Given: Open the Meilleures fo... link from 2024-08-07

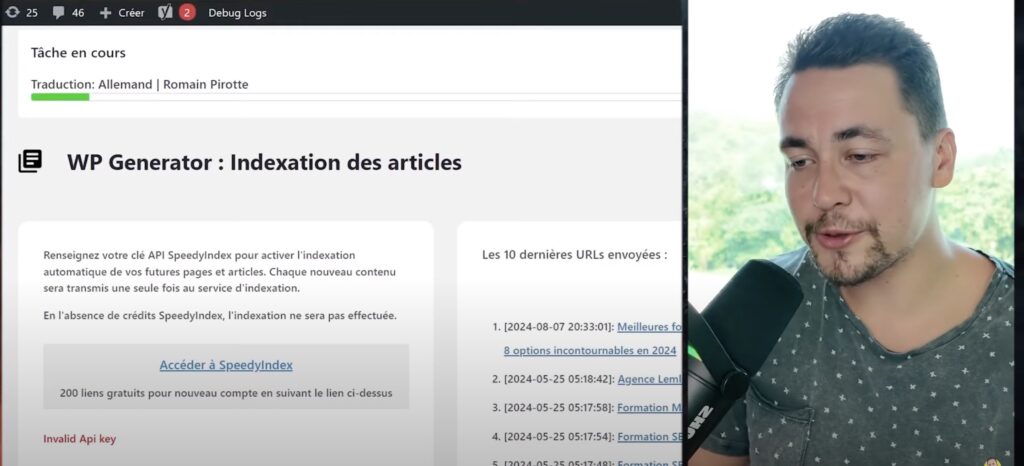Looking at the screenshot, I should pos(649,326).
